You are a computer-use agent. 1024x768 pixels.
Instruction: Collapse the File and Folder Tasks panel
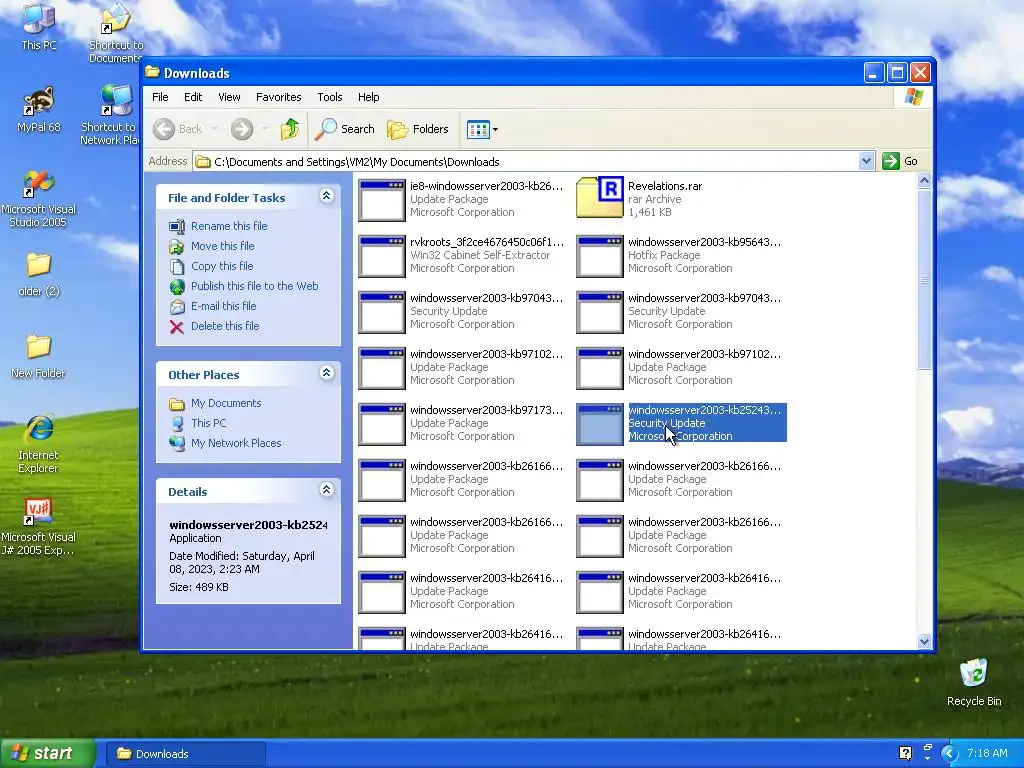(327, 196)
